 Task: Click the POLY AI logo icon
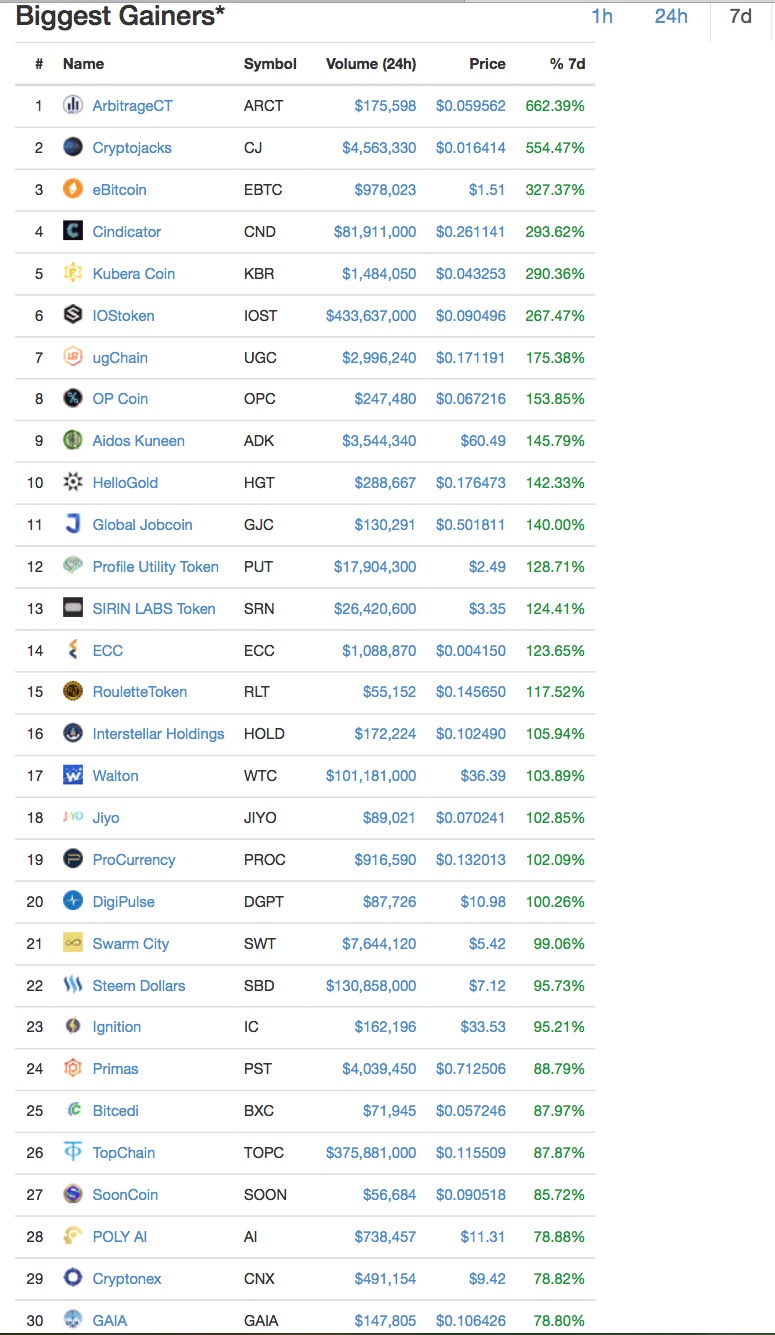click(x=73, y=1236)
